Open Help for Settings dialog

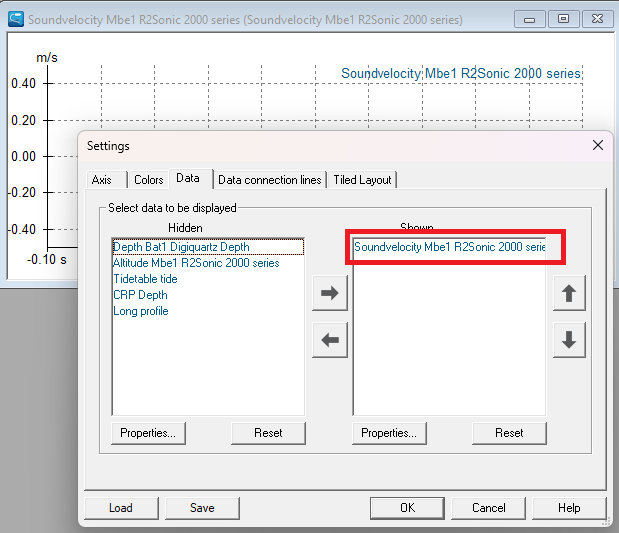coord(569,508)
